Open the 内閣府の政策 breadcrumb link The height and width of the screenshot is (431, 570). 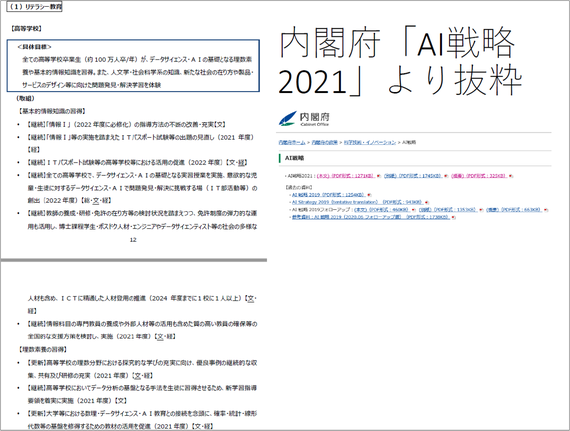point(324,142)
